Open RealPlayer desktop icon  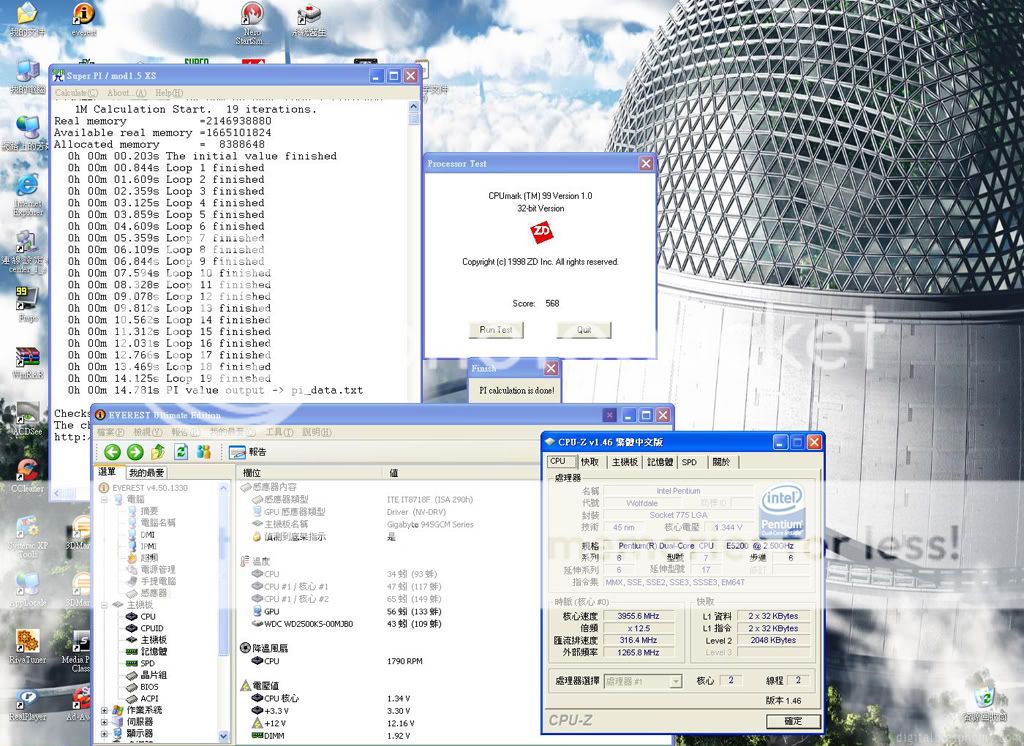27,704
